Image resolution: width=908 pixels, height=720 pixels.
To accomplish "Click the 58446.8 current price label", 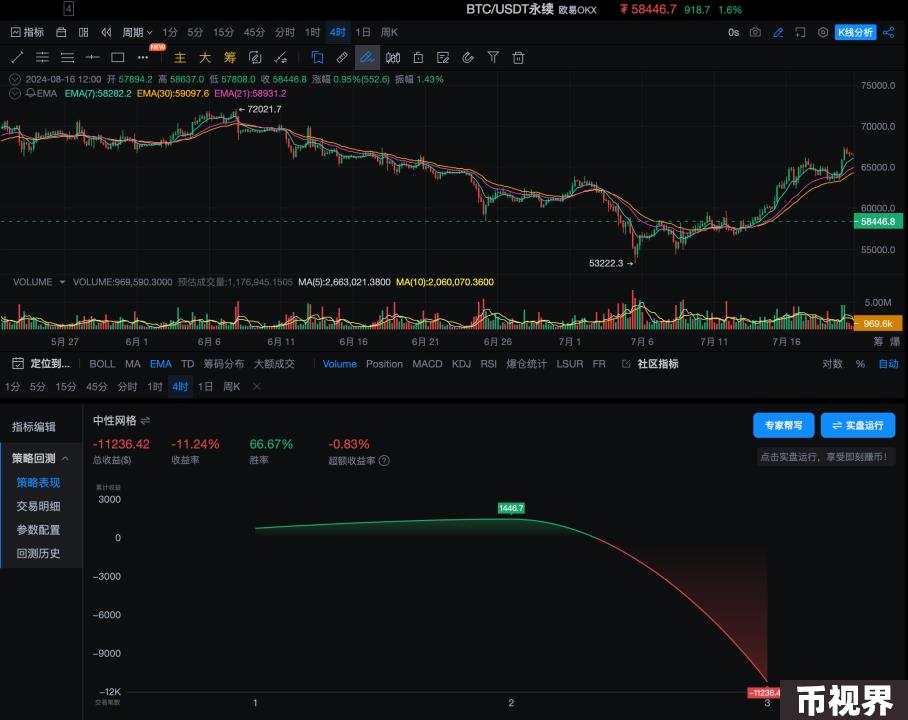I will coord(878,221).
